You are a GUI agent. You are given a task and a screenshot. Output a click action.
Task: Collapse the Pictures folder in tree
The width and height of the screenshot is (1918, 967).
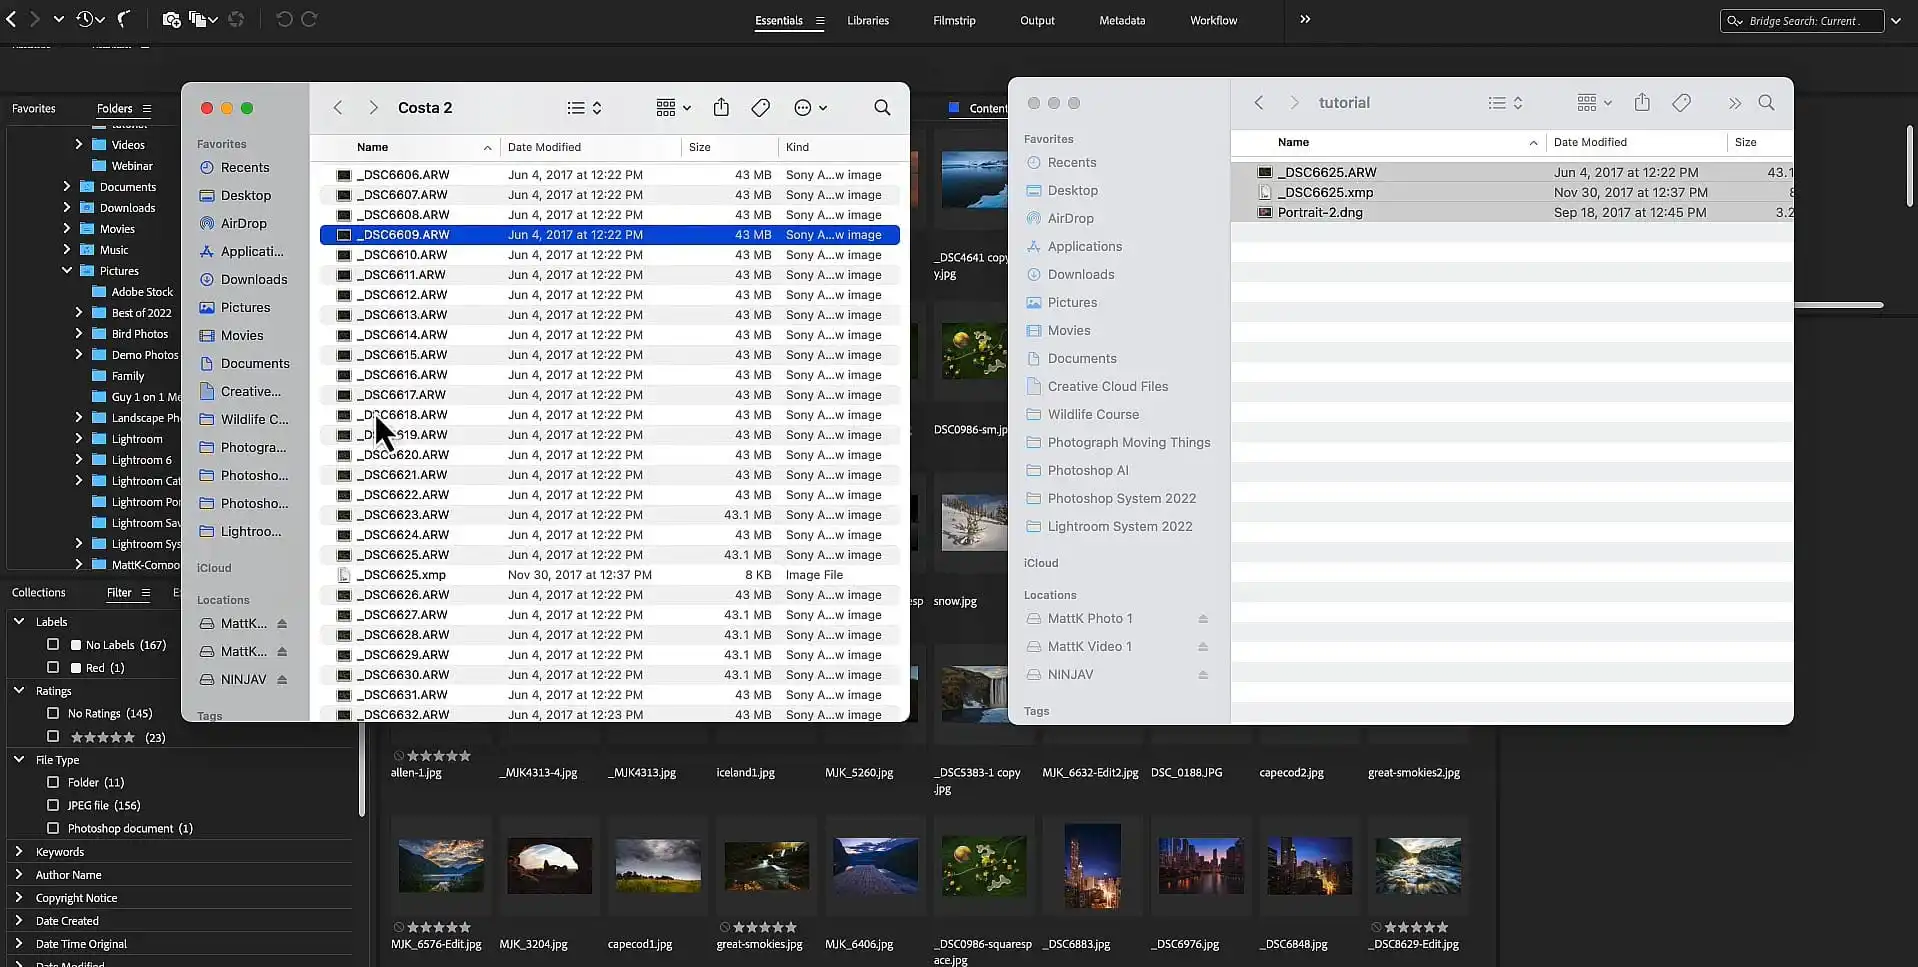tap(67, 271)
